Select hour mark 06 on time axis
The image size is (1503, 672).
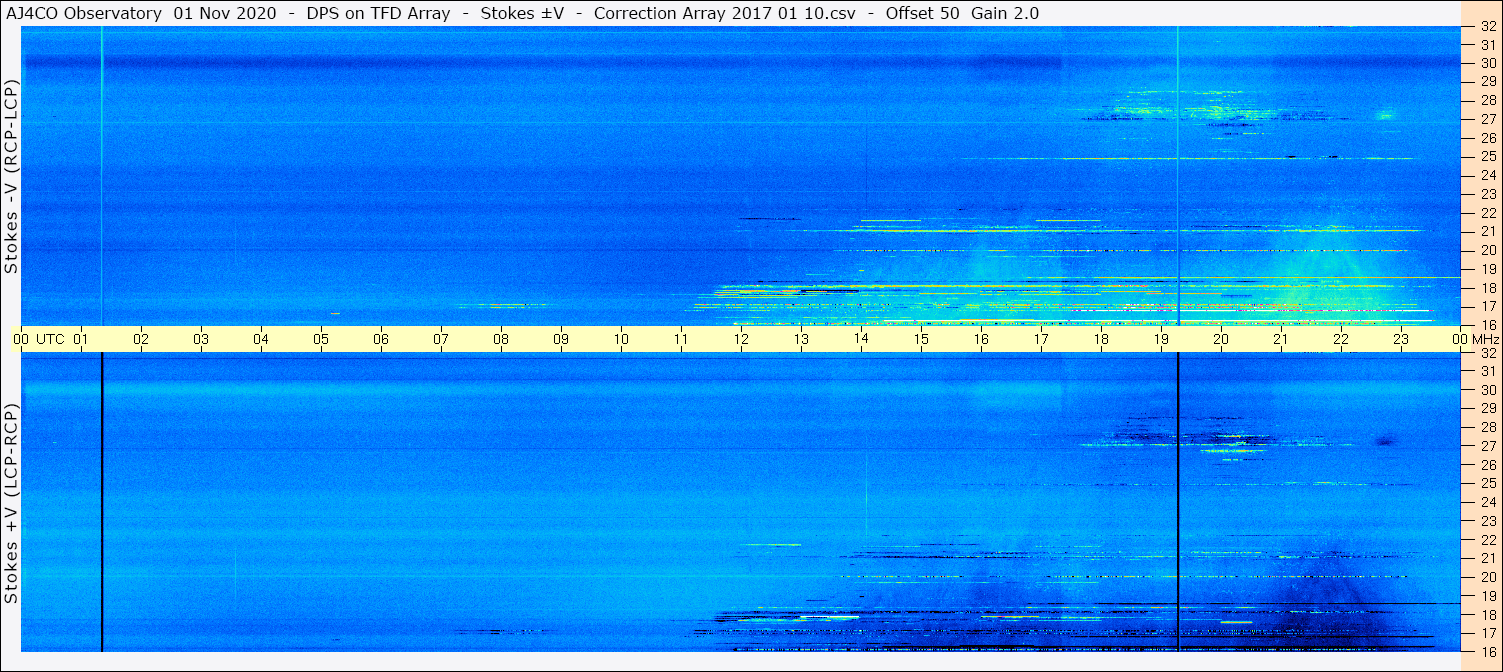tap(381, 339)
